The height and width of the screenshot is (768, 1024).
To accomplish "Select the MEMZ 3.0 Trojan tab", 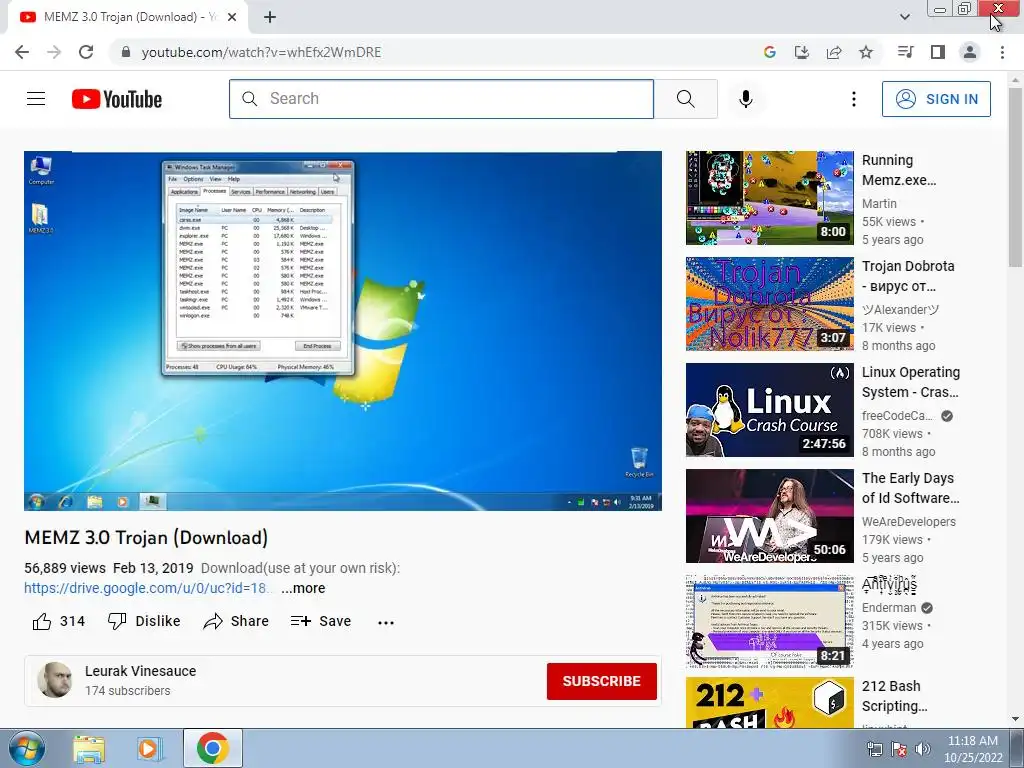I will pos(128,18).
